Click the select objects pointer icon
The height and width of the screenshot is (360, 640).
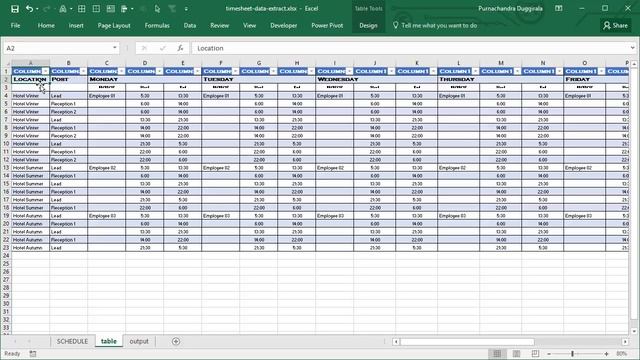pos(157,9)
